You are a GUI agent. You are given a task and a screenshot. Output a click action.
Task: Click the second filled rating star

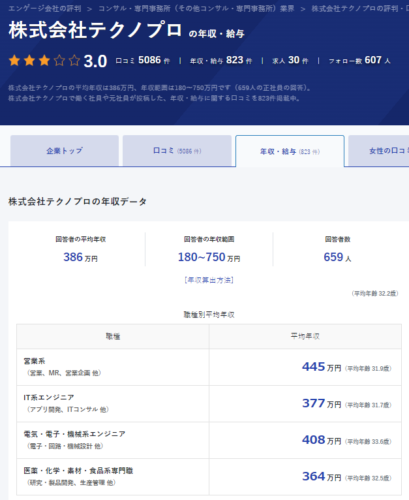click(x=29, y=61)
